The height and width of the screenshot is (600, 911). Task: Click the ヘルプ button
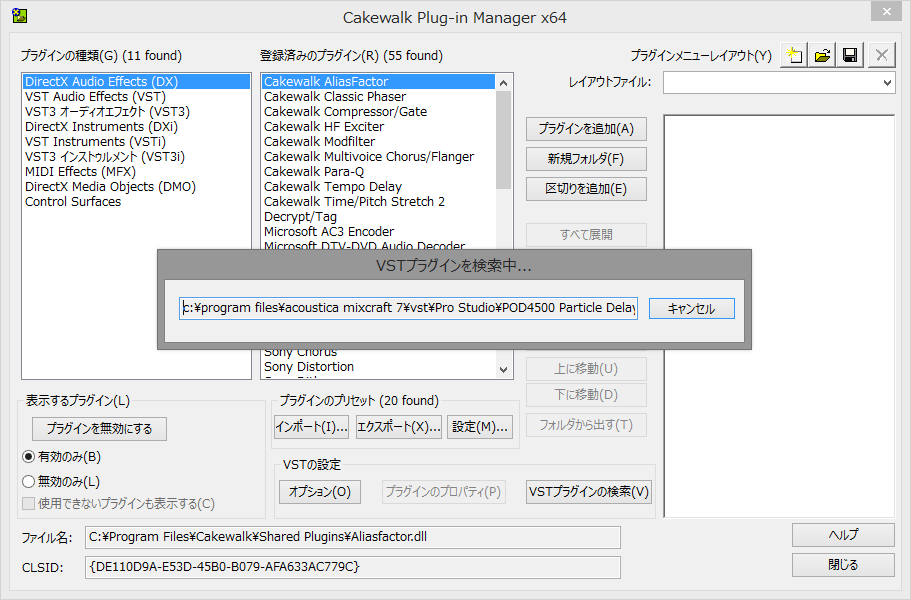click(x=843, y=535)
